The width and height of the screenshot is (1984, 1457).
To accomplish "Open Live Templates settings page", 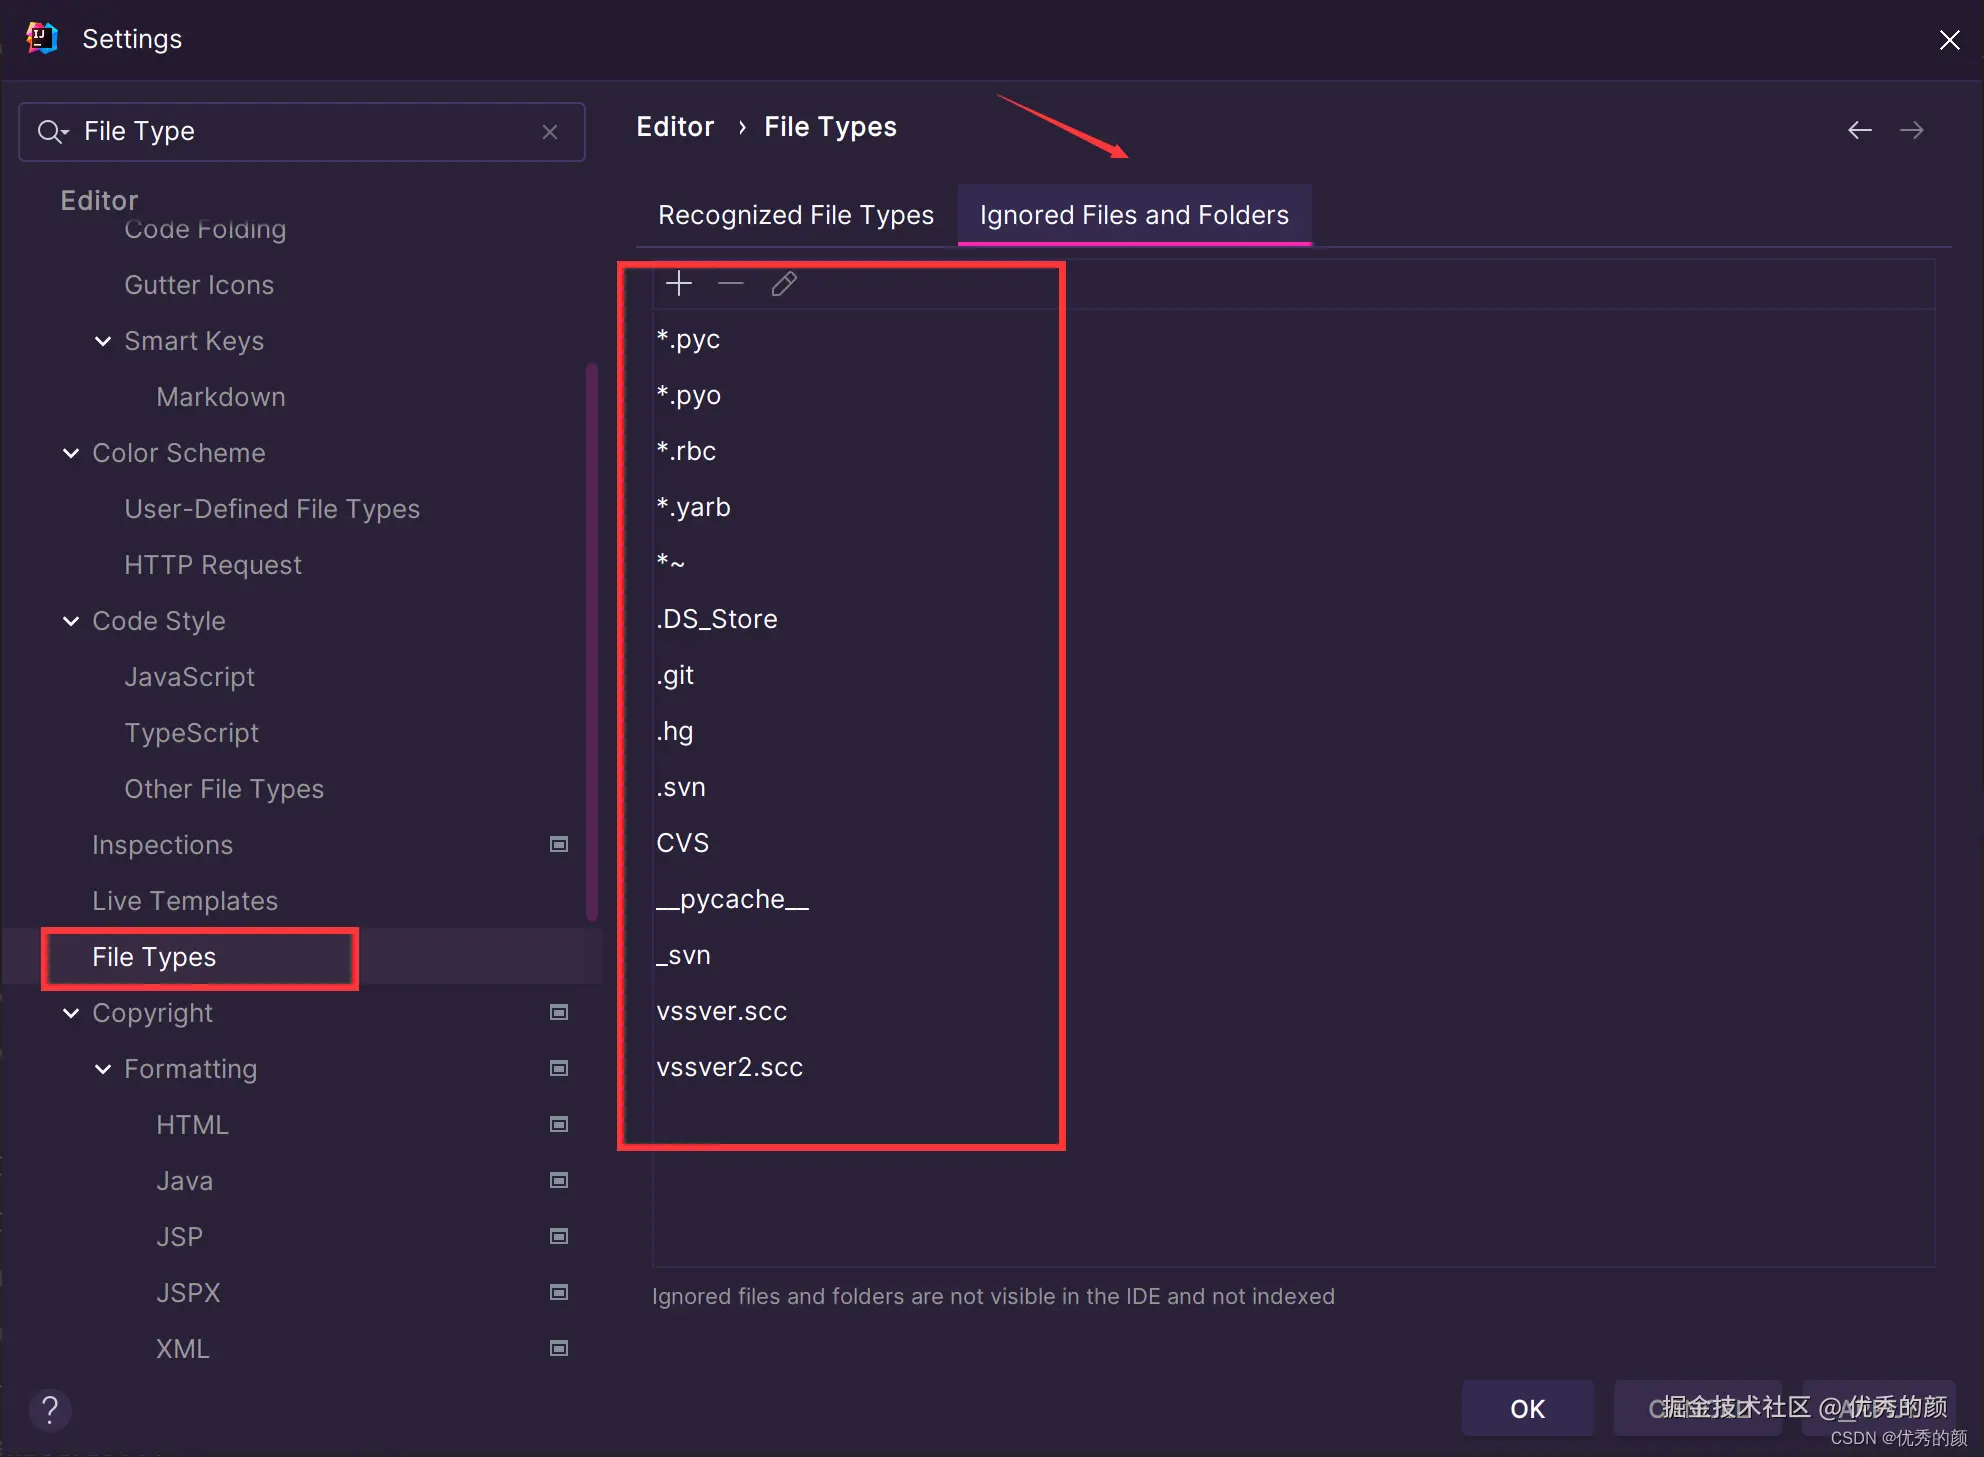I will pos(185,901).
